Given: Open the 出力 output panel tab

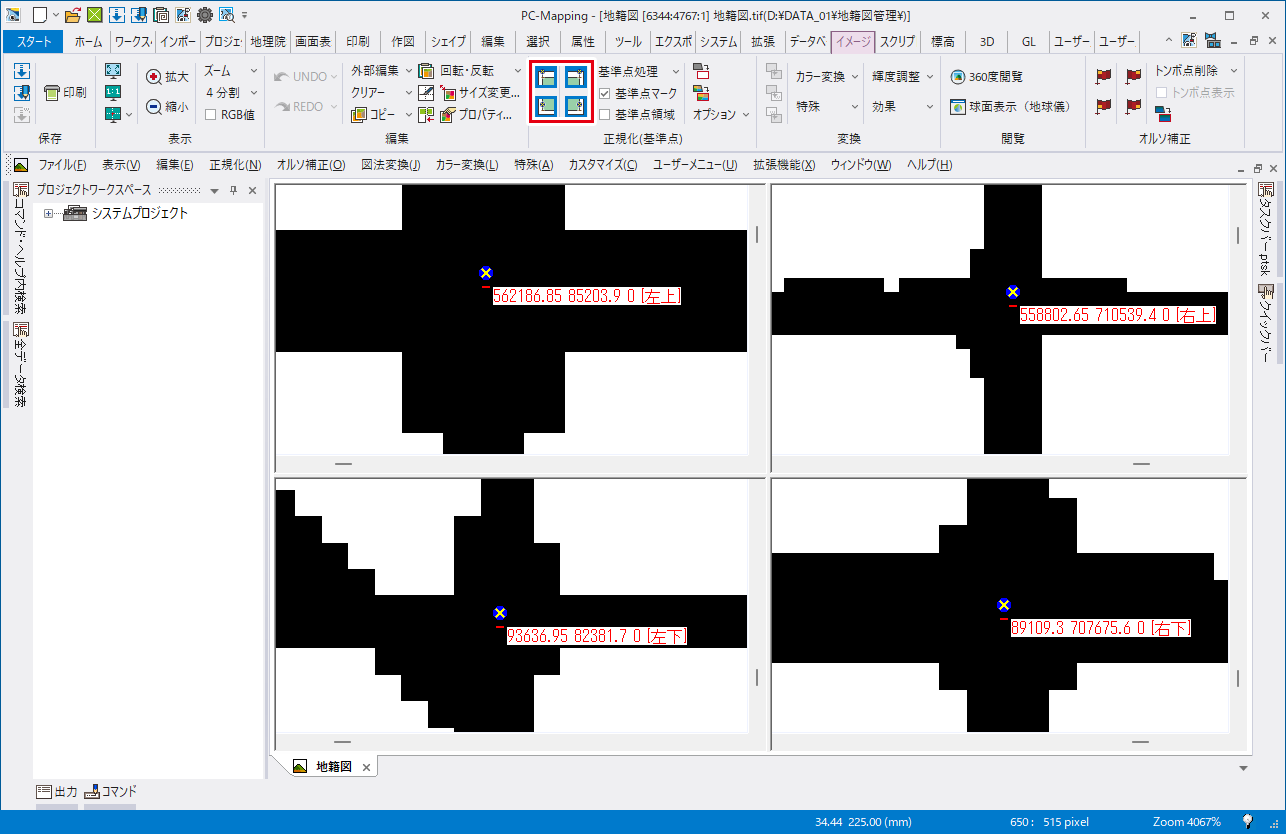Looking at the screenshot, I should 56,791.
